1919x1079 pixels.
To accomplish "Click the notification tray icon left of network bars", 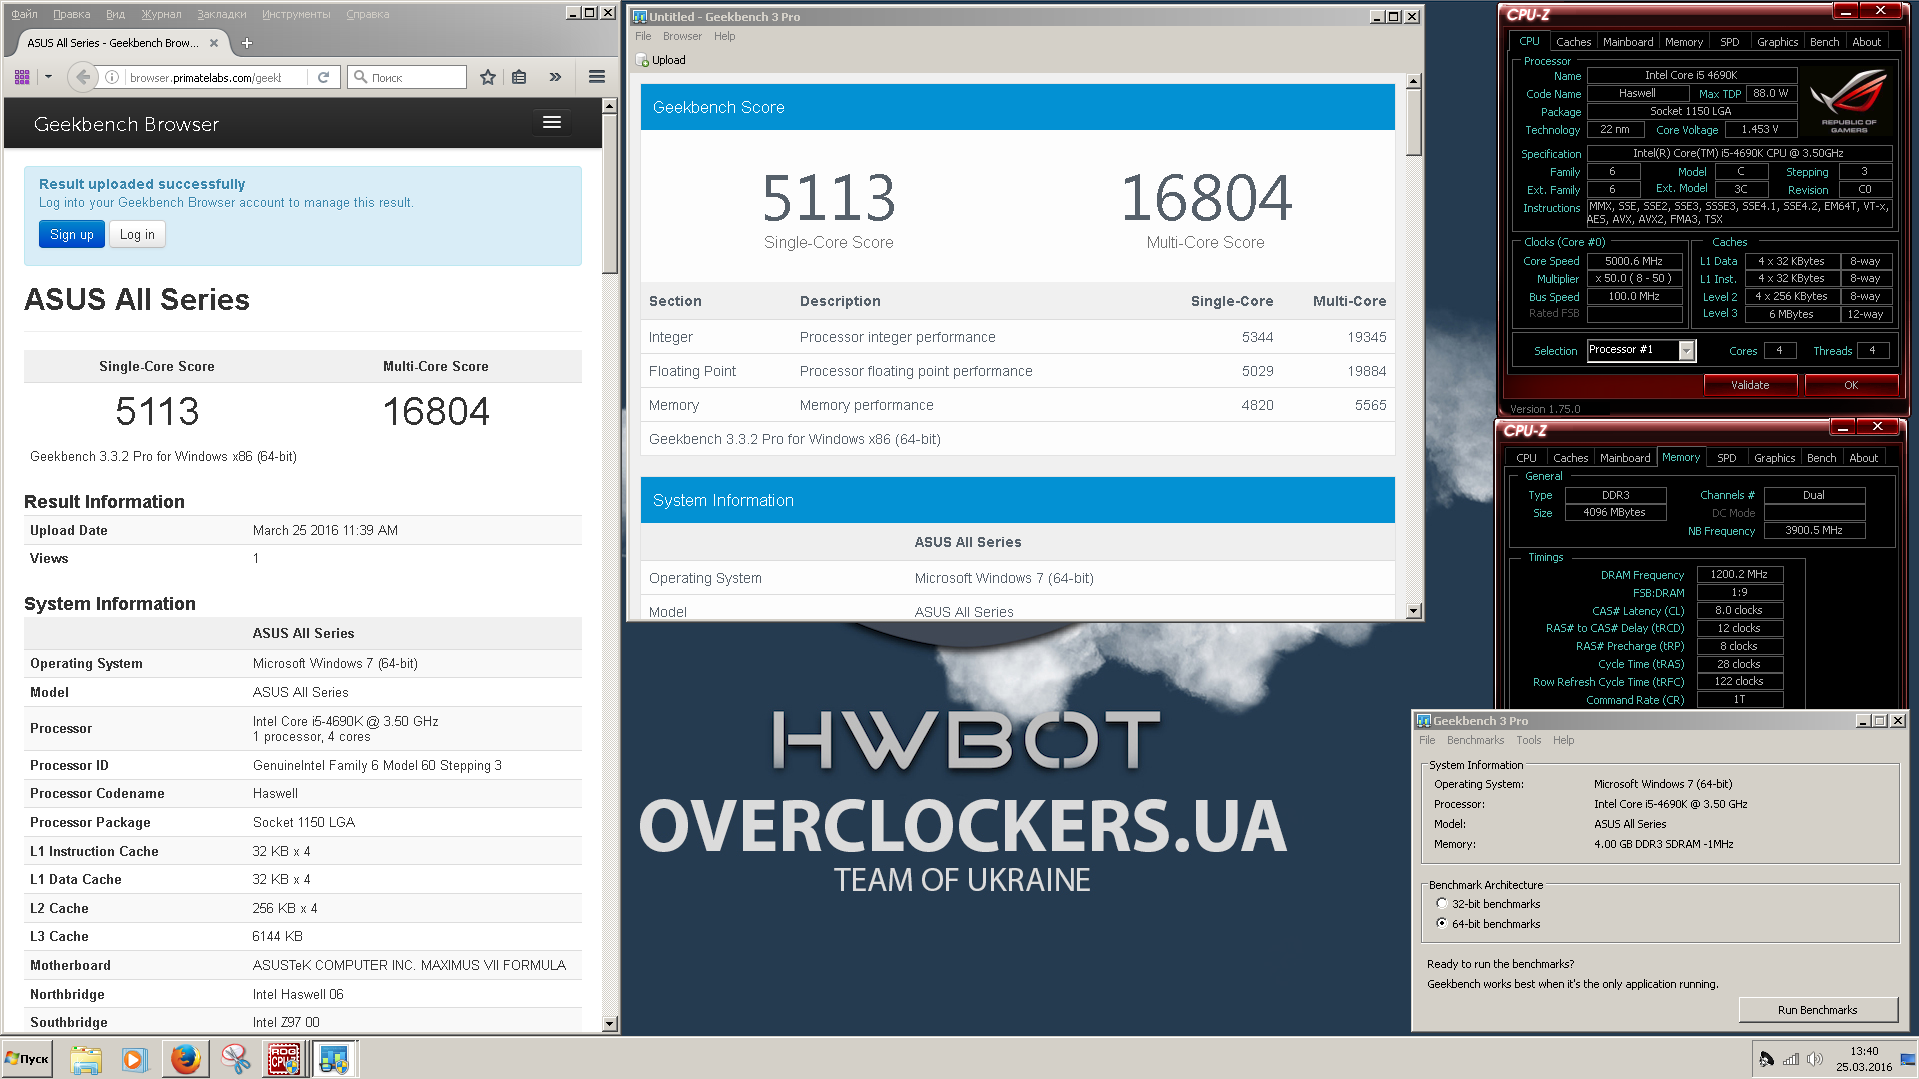I will coord(1766,1059).
